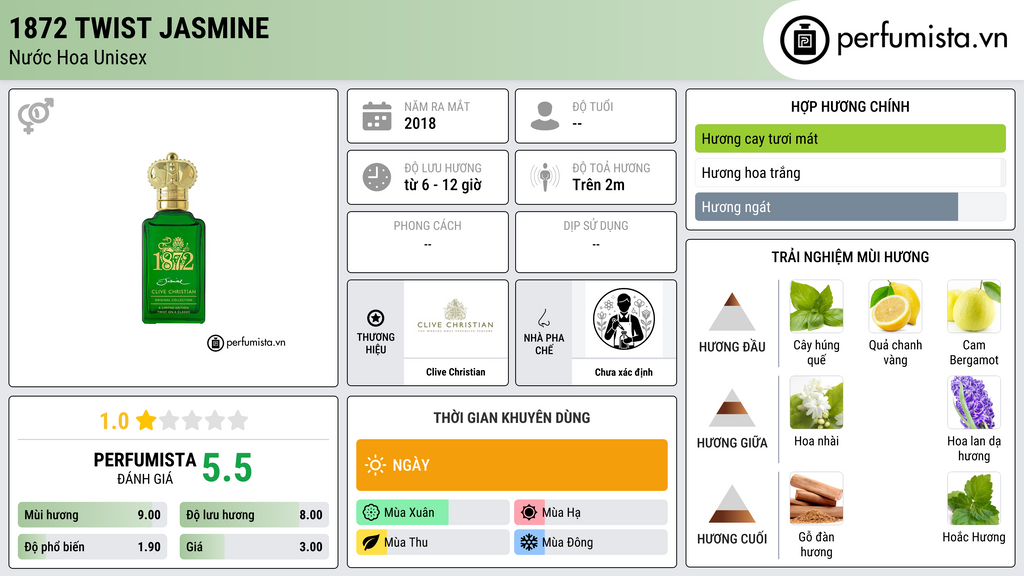Click the Mùi hương 9.00 score bar

click(x=92, y=515)
